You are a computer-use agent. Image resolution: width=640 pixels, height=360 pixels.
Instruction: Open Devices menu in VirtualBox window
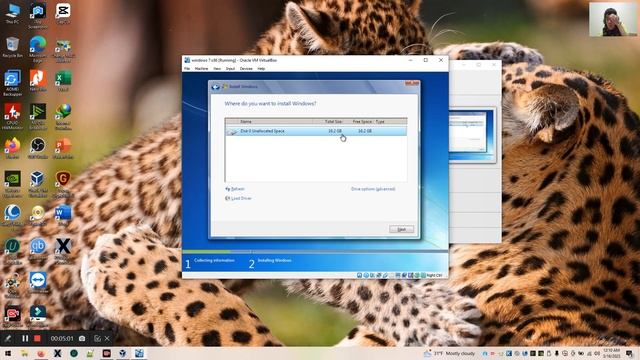(x=246, y=69)
